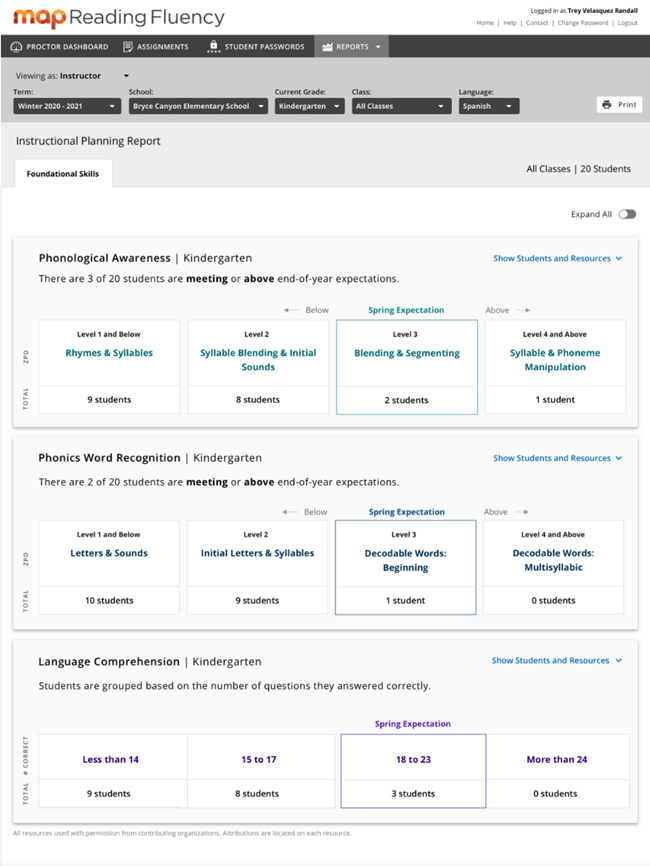Switch the Language dropdown from Spanish

click(x=489, y=106)
